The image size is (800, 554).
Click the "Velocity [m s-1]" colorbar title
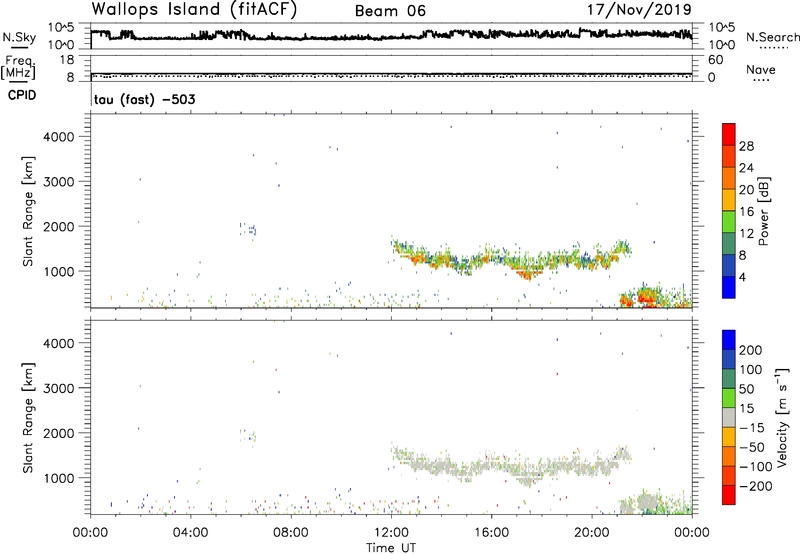pos(782,418)
